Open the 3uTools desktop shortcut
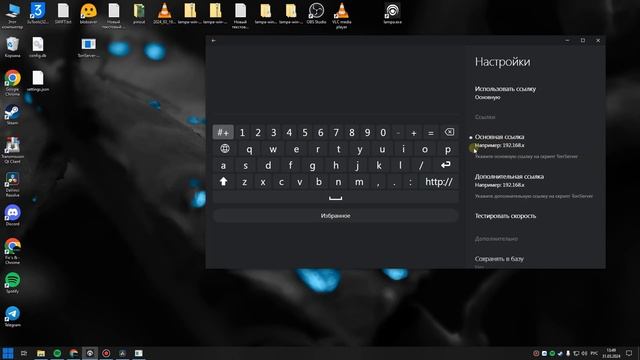Image resolution: width=640 pixels, height=360 pixels. tap(38, 14)
